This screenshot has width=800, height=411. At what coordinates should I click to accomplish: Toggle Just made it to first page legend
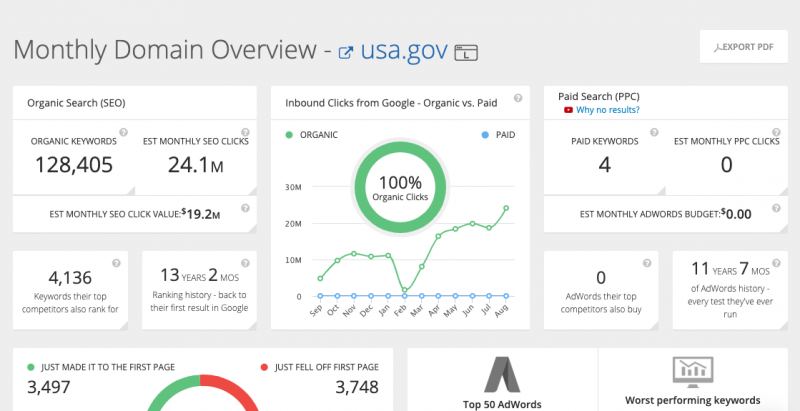point(101,367)
